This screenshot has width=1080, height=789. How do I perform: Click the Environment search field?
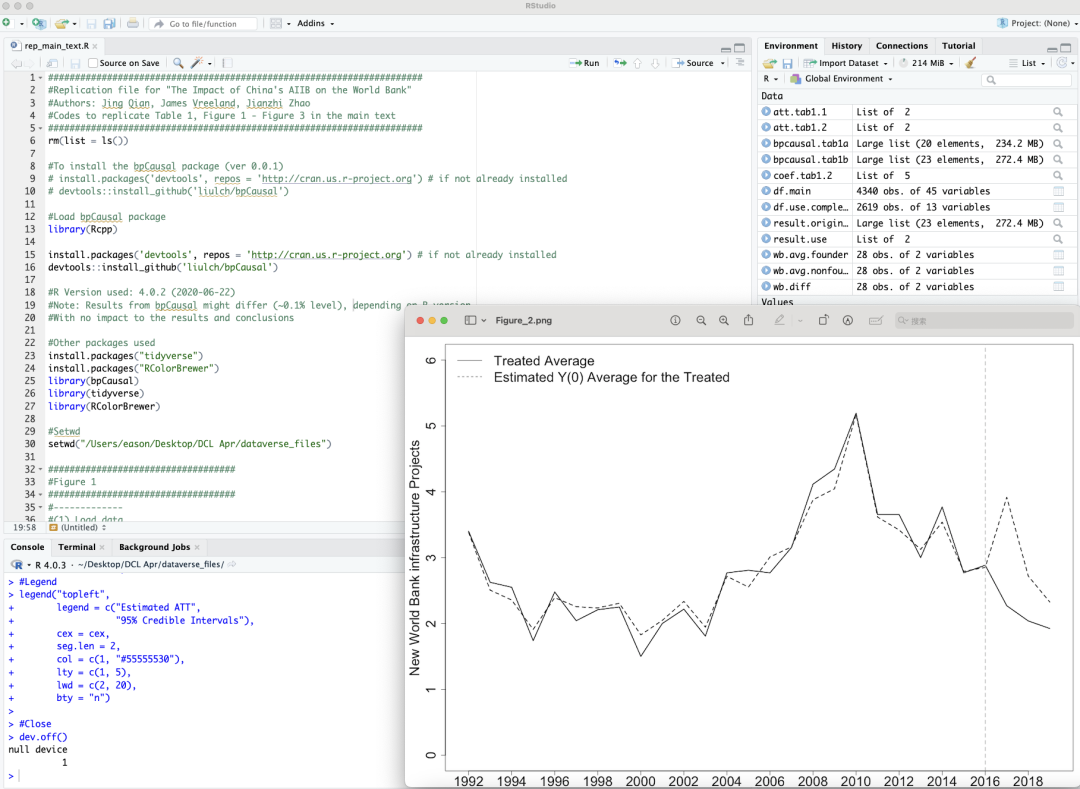coord(1026,80)
